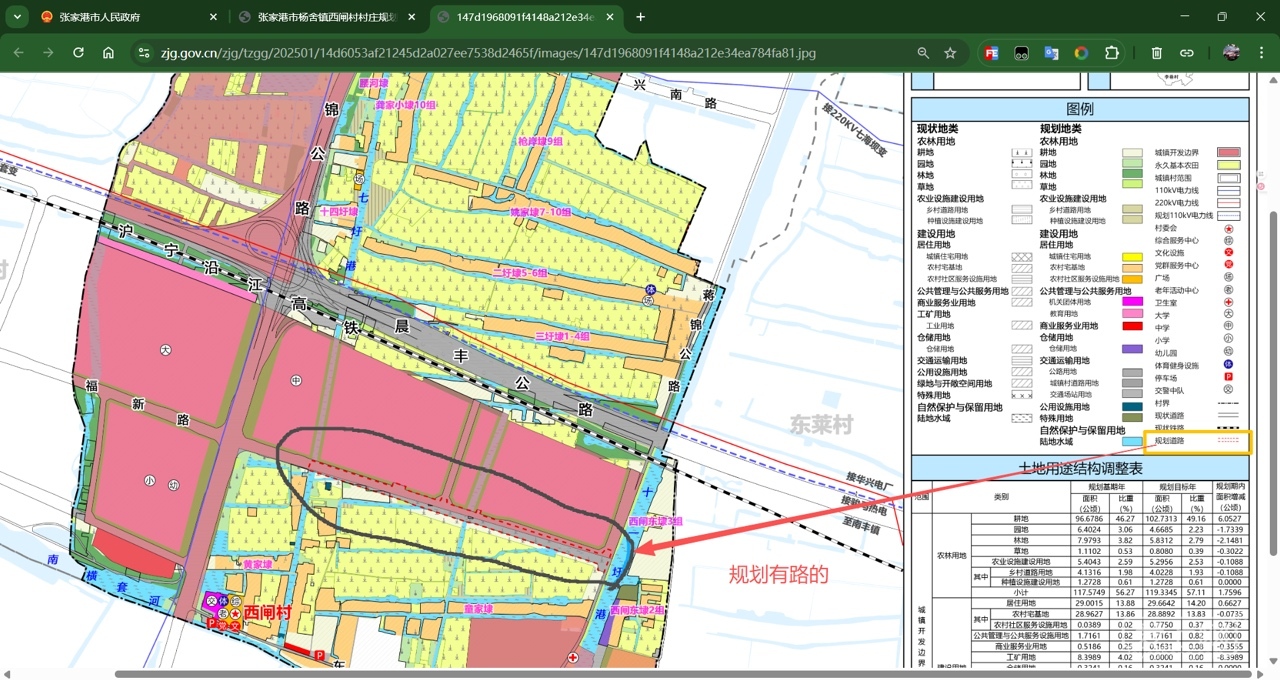
Task: Go to the browser home page
Action: click(108, 53)
